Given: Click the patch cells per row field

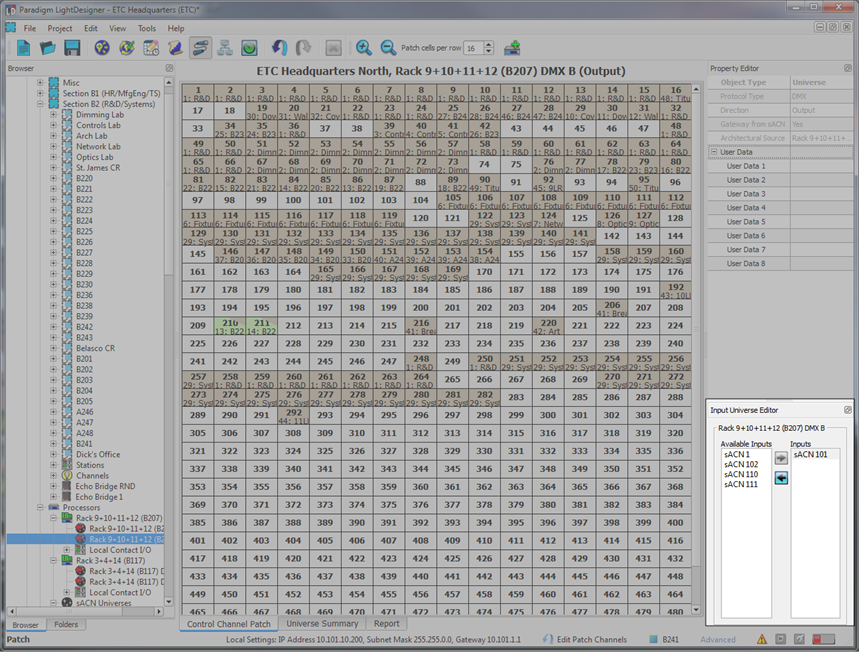Looking at the screenshot, I should click(x=474, y=48).
